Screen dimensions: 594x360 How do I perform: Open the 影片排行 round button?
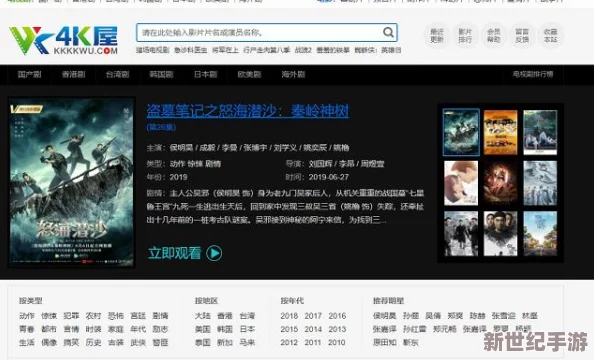point(465,35)
